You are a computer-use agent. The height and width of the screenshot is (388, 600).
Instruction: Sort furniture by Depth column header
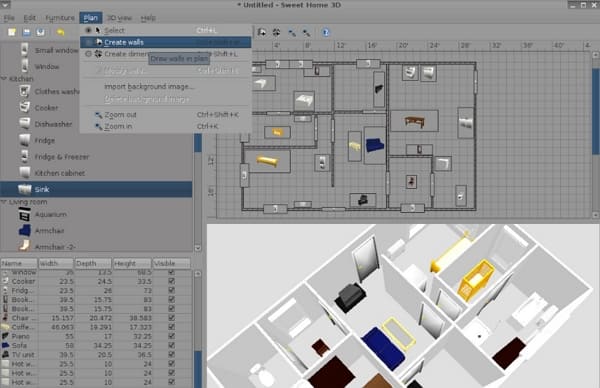[93, 263]
